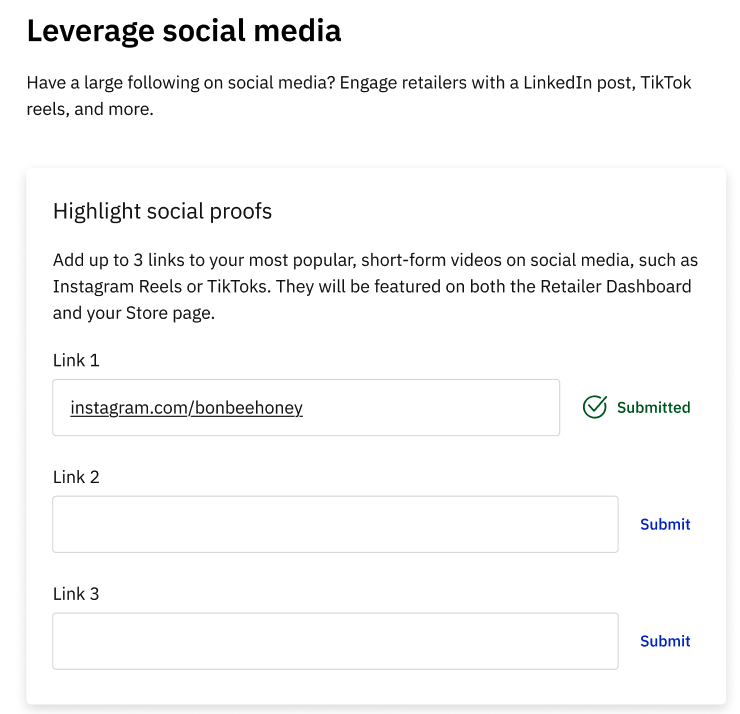Open the instagram.com/bonbeehoney link
The width and height of the screenshot is (740, 714).
pos(186,408)
